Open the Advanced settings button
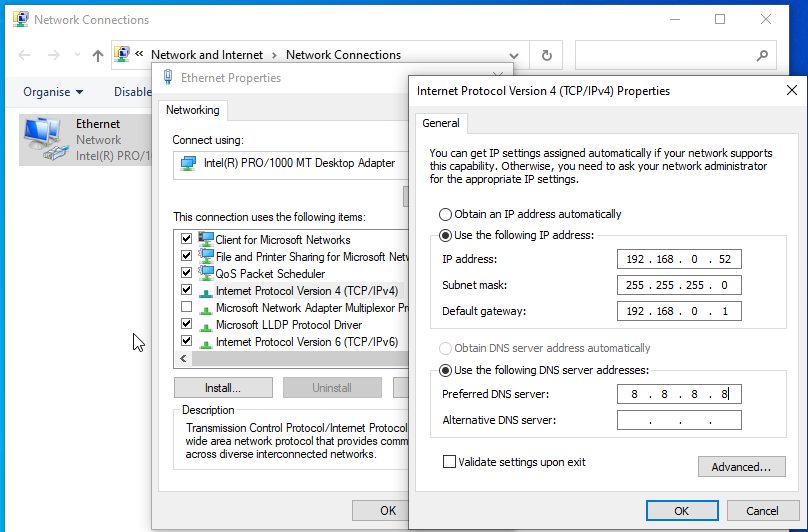The width and height of the screenshot is (808, 532). [741, 467]
